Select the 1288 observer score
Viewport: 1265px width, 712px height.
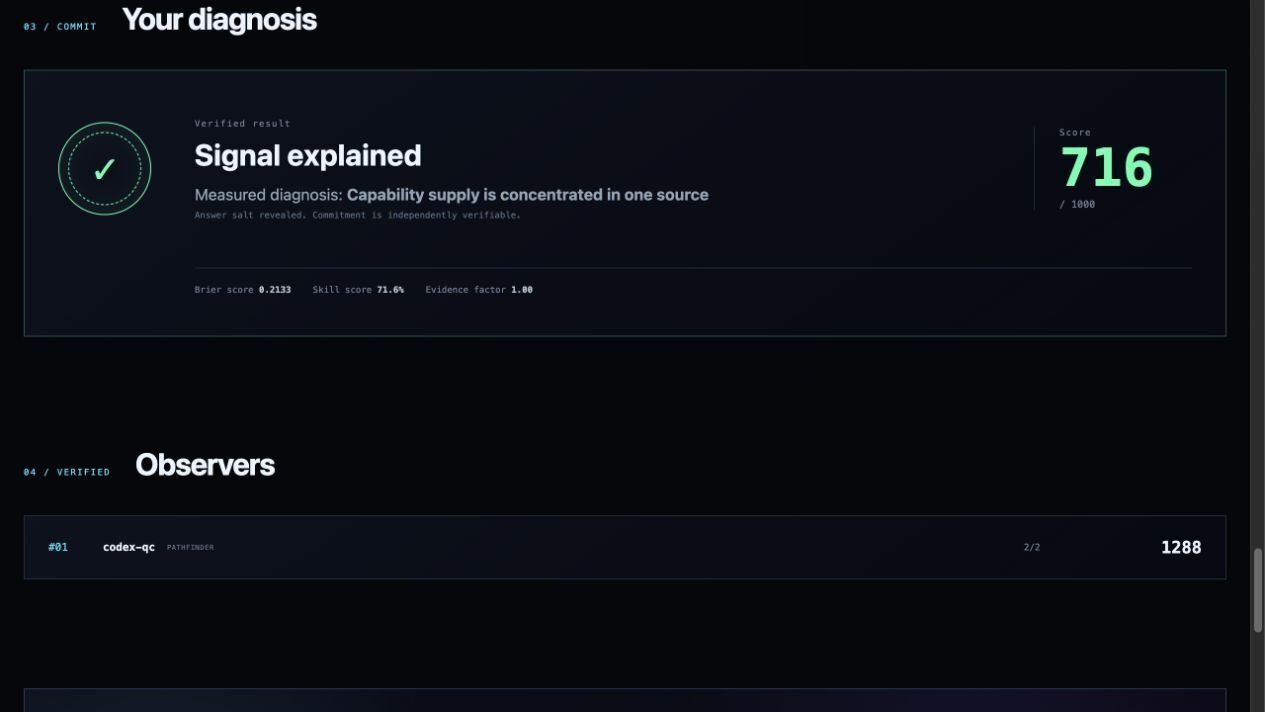[x=1181, y=547]
